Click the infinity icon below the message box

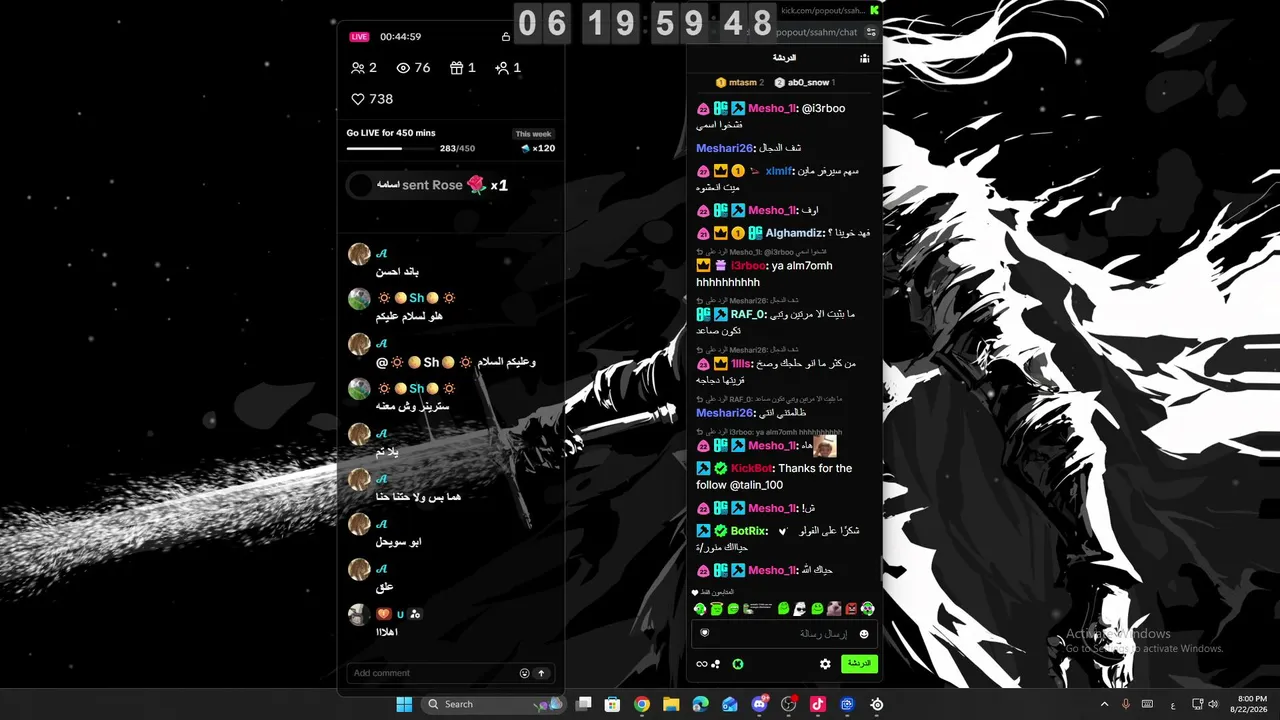pyautogui.click(x=701, y=664)
